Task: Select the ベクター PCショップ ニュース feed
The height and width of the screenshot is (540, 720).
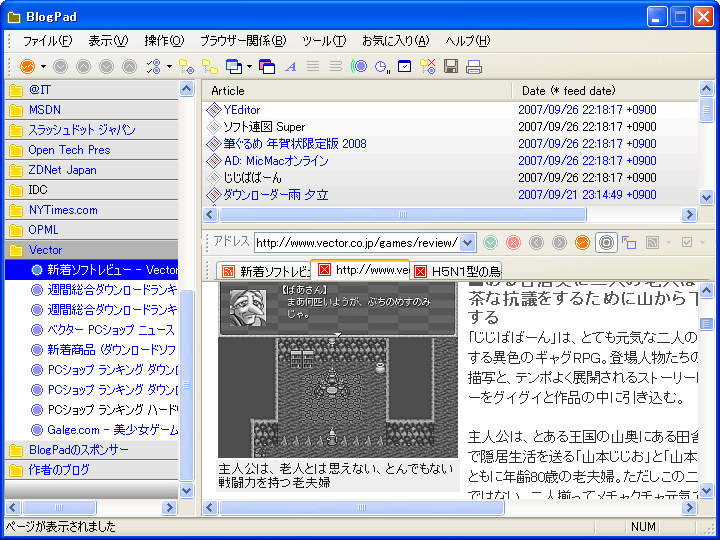Action: point(111,330)
